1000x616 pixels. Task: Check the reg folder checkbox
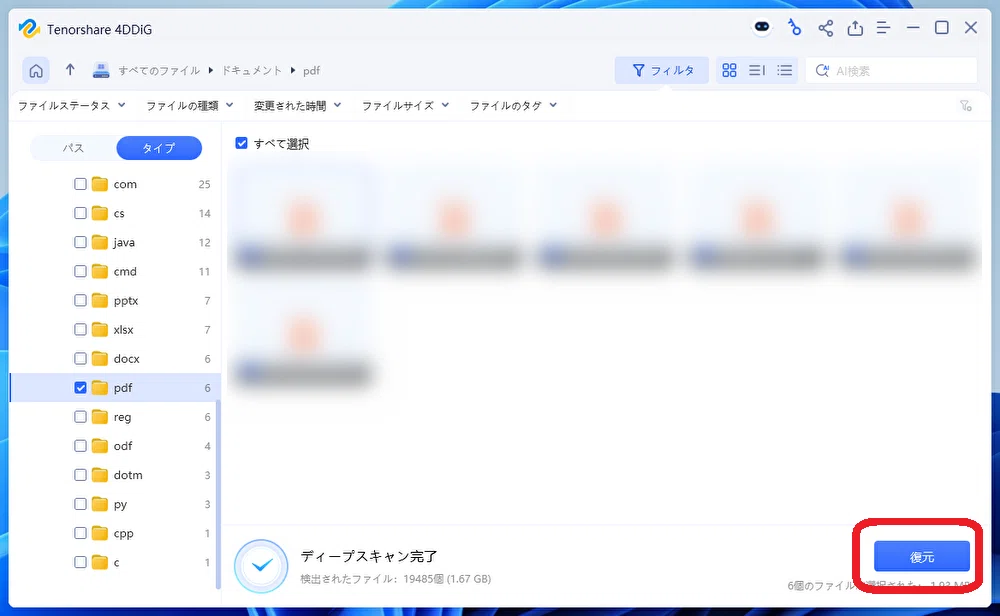(x=80, y=417)
